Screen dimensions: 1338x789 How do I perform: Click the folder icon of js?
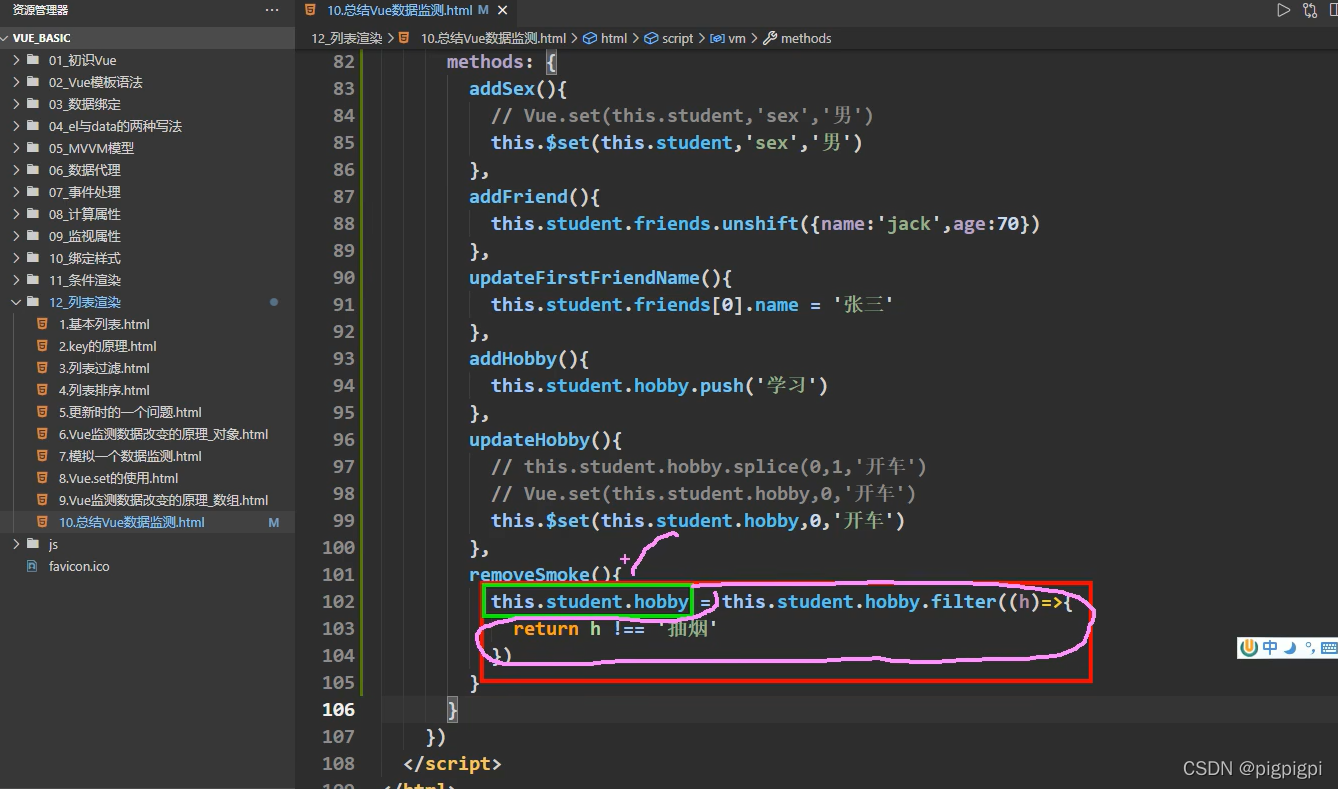tap(34, 544)
